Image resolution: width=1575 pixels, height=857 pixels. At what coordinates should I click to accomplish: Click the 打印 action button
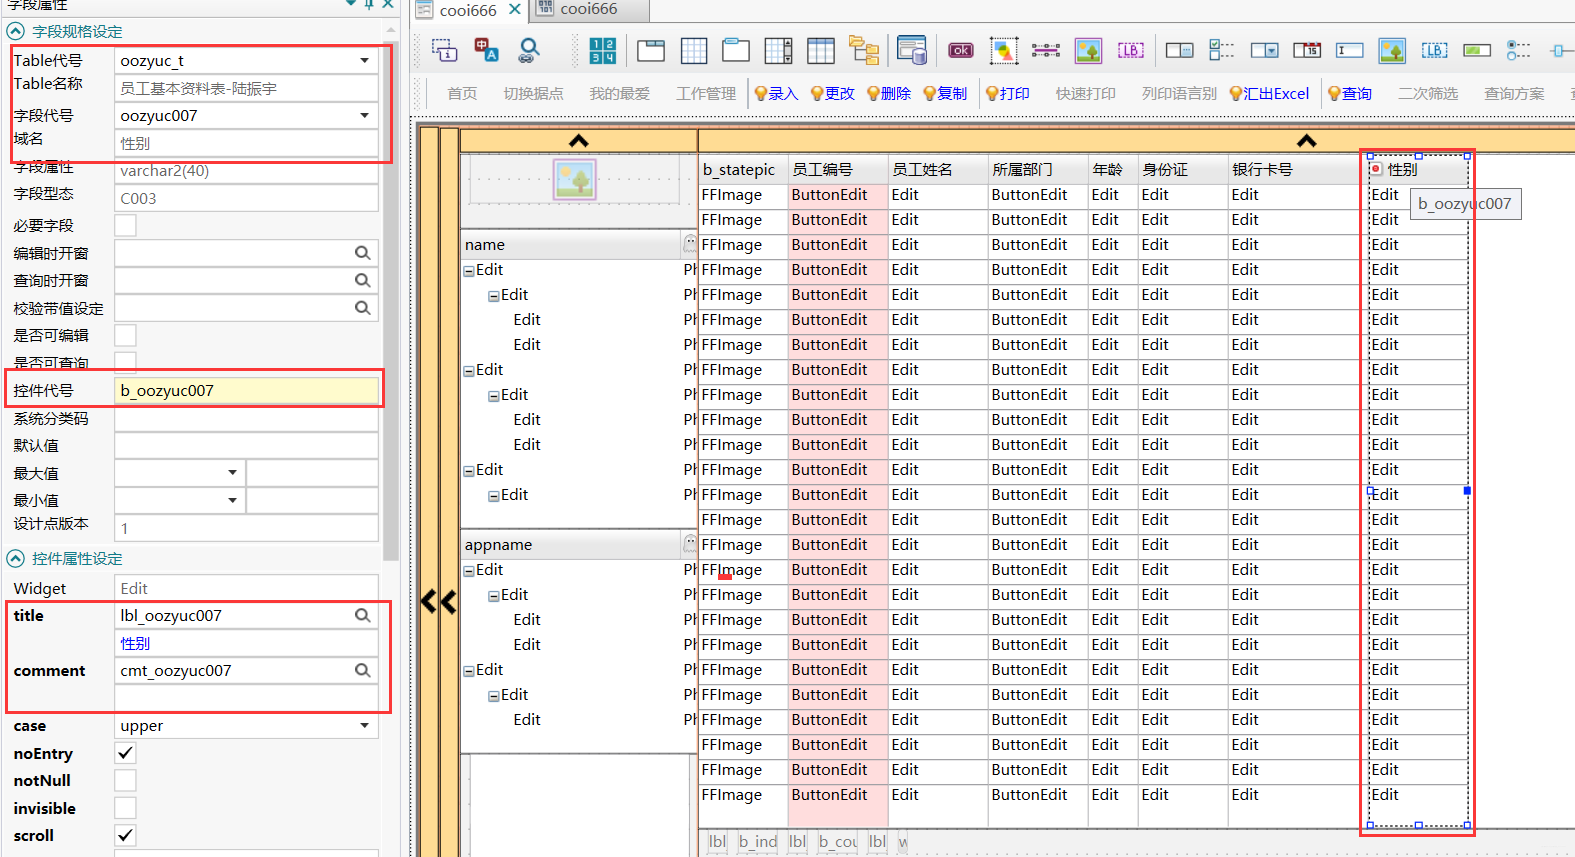tap(1007, 93)
